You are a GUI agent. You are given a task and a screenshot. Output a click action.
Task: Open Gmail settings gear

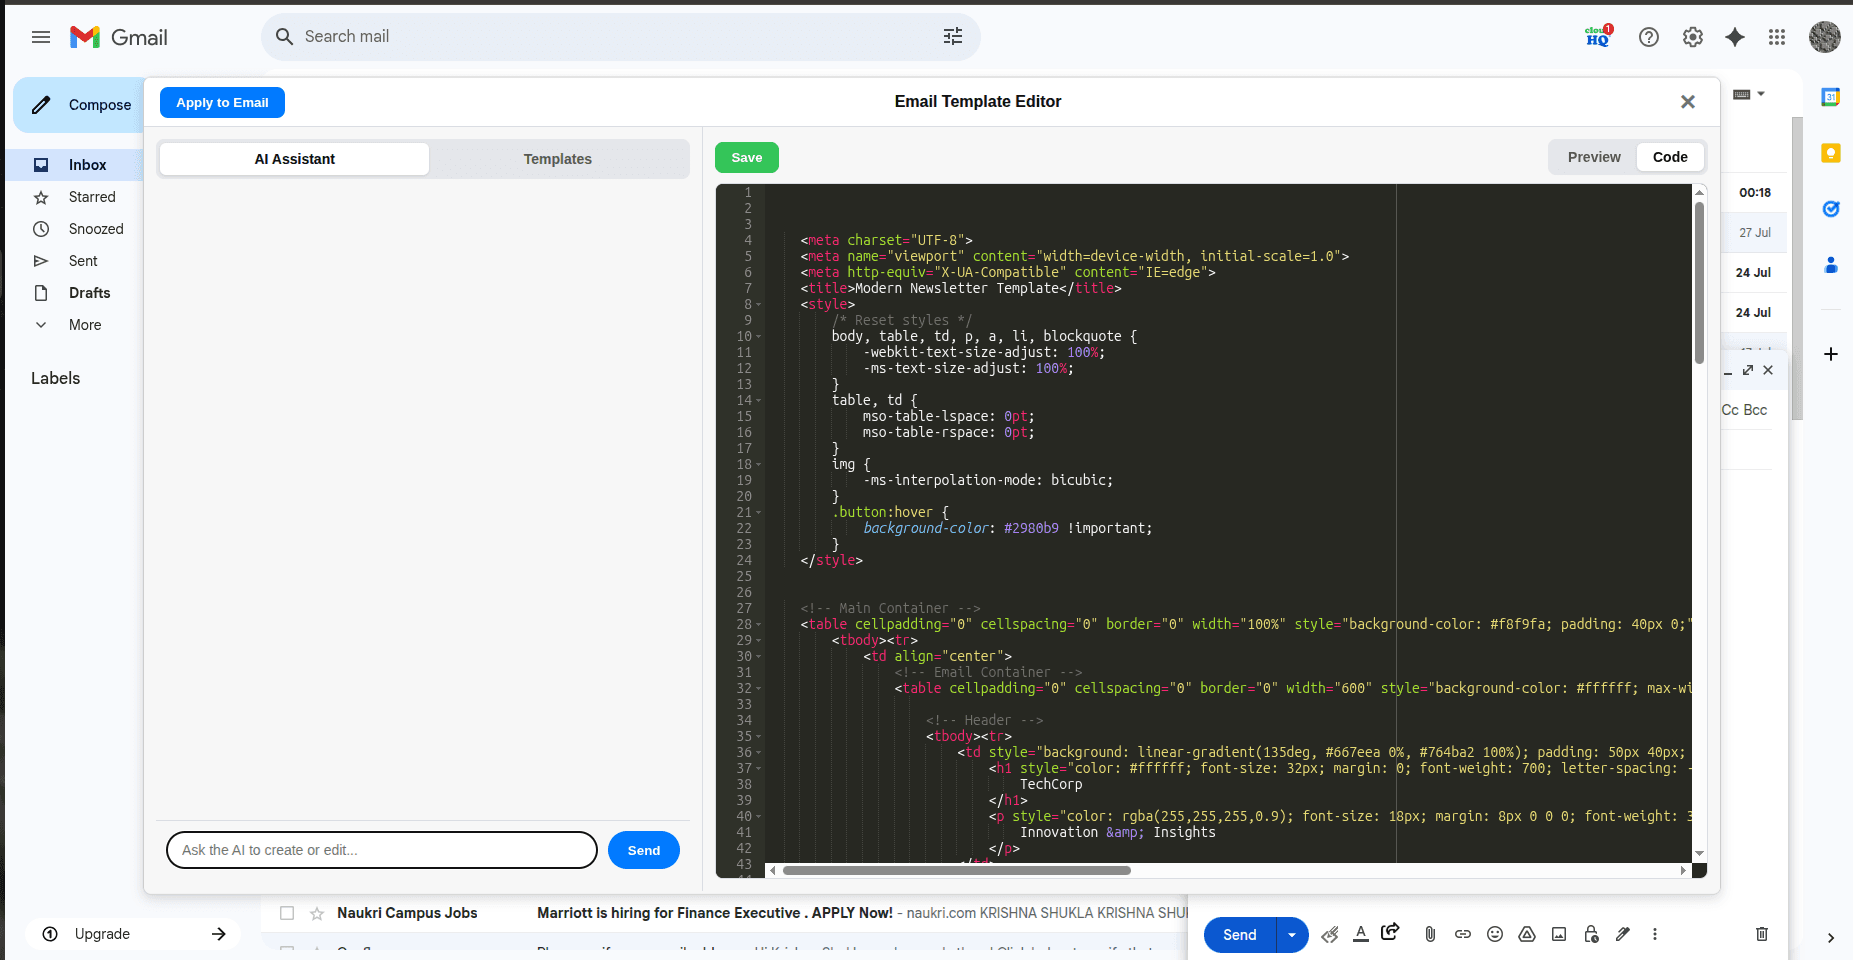point(1693,37)
